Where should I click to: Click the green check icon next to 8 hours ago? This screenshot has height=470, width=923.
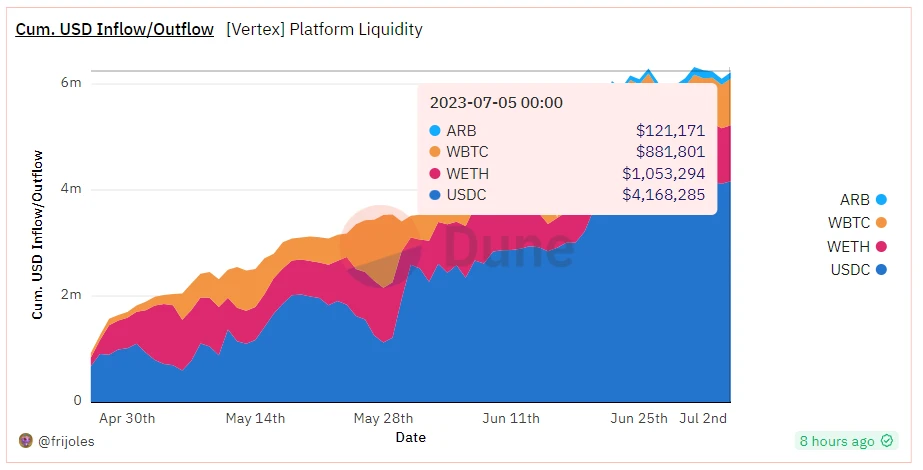[x=887, y=441]
